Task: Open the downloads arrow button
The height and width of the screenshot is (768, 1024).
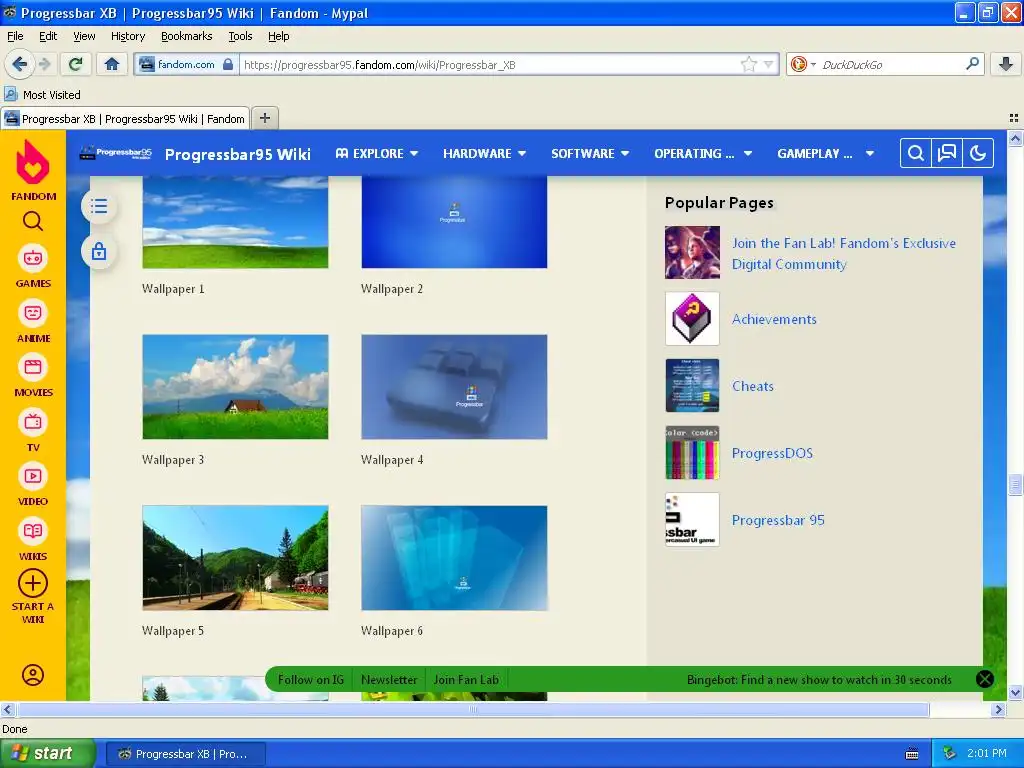Action: click(x=1006, y=64)
